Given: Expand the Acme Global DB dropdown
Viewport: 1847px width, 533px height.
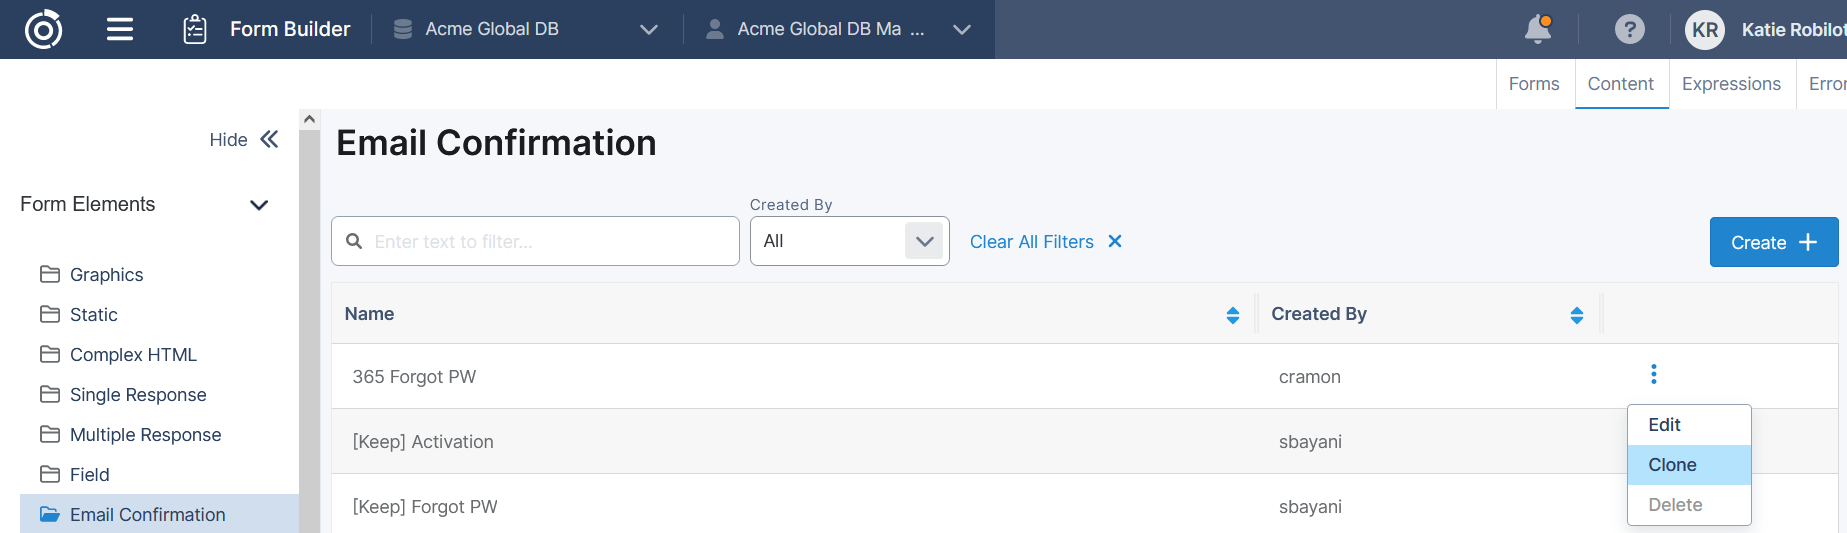Looking at the screenshot, I should [x=648, y=29].
